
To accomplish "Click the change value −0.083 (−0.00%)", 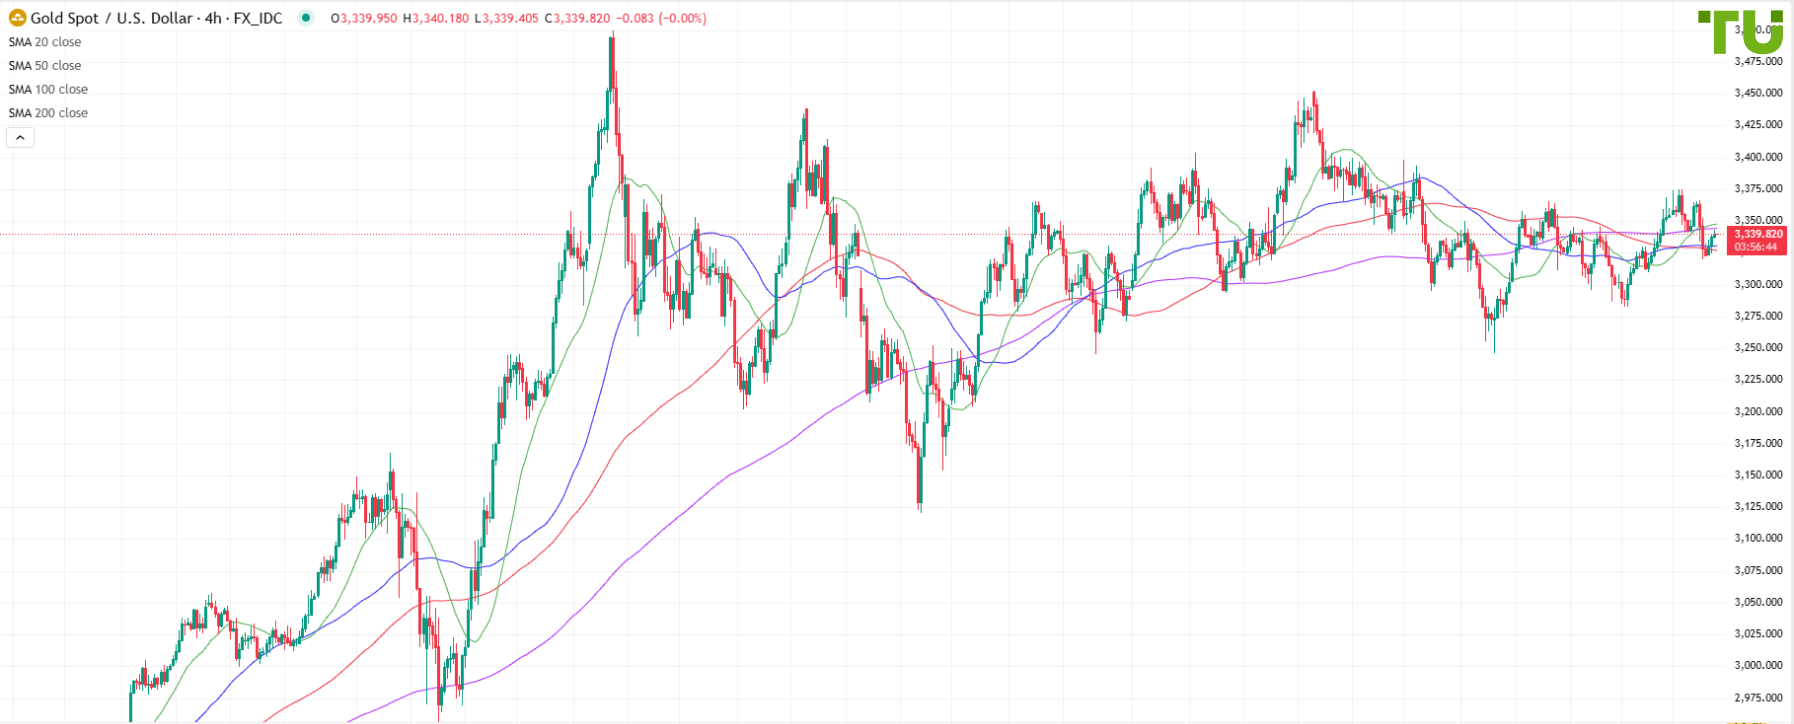I will 661,18.
